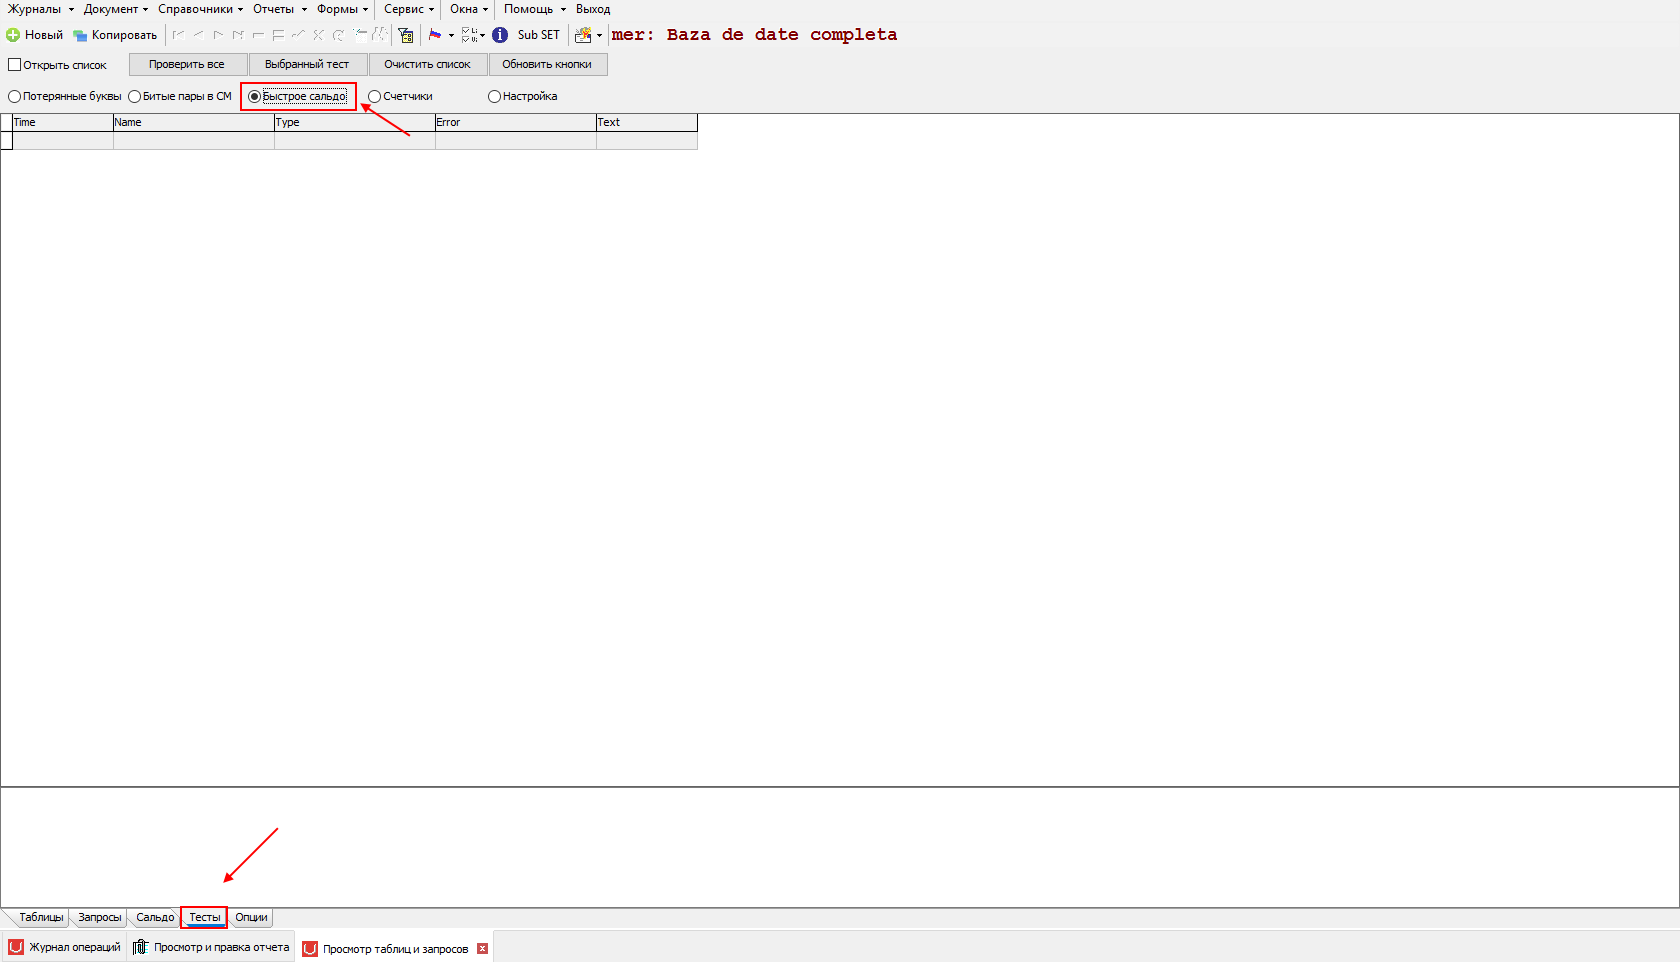This screenshot has width=1680, height=962.
Task: Select the Настройка radio button
Action: pos(494,97)
